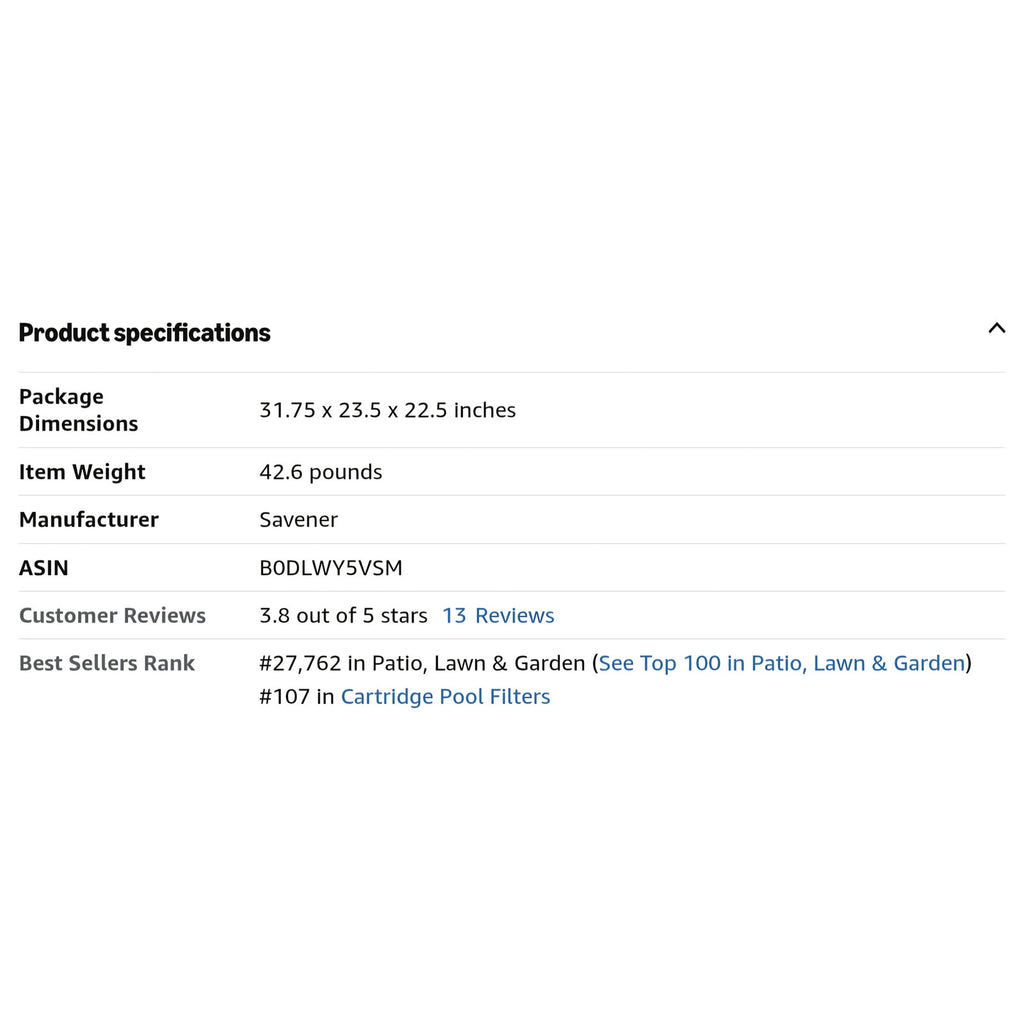Click the Best Sellers Rank label
Screen dimensions: 1024x1024
click(x=107, y=663)
